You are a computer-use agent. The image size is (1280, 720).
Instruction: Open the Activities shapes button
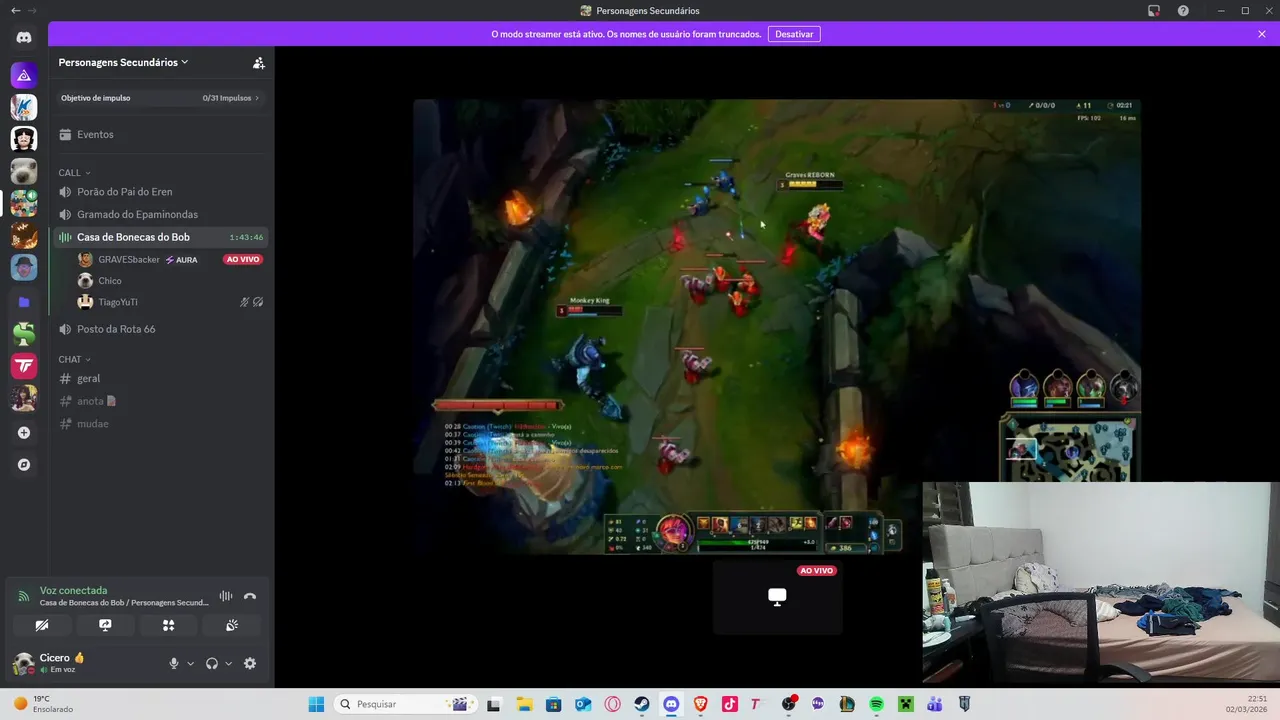(168, 625)
